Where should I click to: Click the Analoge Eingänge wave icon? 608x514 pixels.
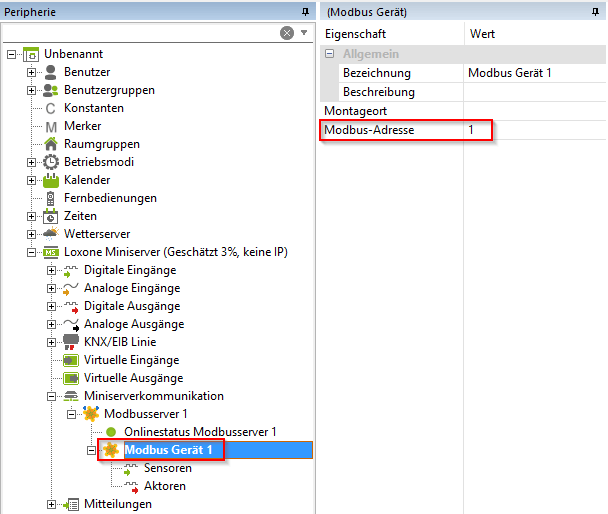pos(71,289)
